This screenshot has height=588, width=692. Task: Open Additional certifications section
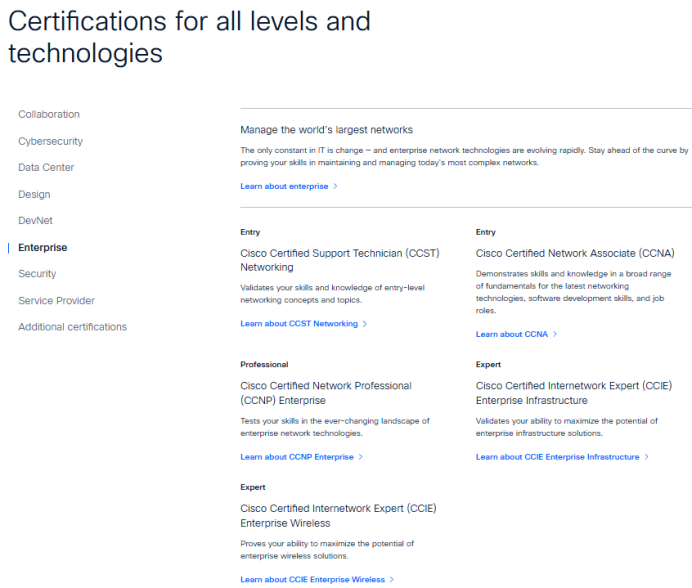click(x=72, y=327)
